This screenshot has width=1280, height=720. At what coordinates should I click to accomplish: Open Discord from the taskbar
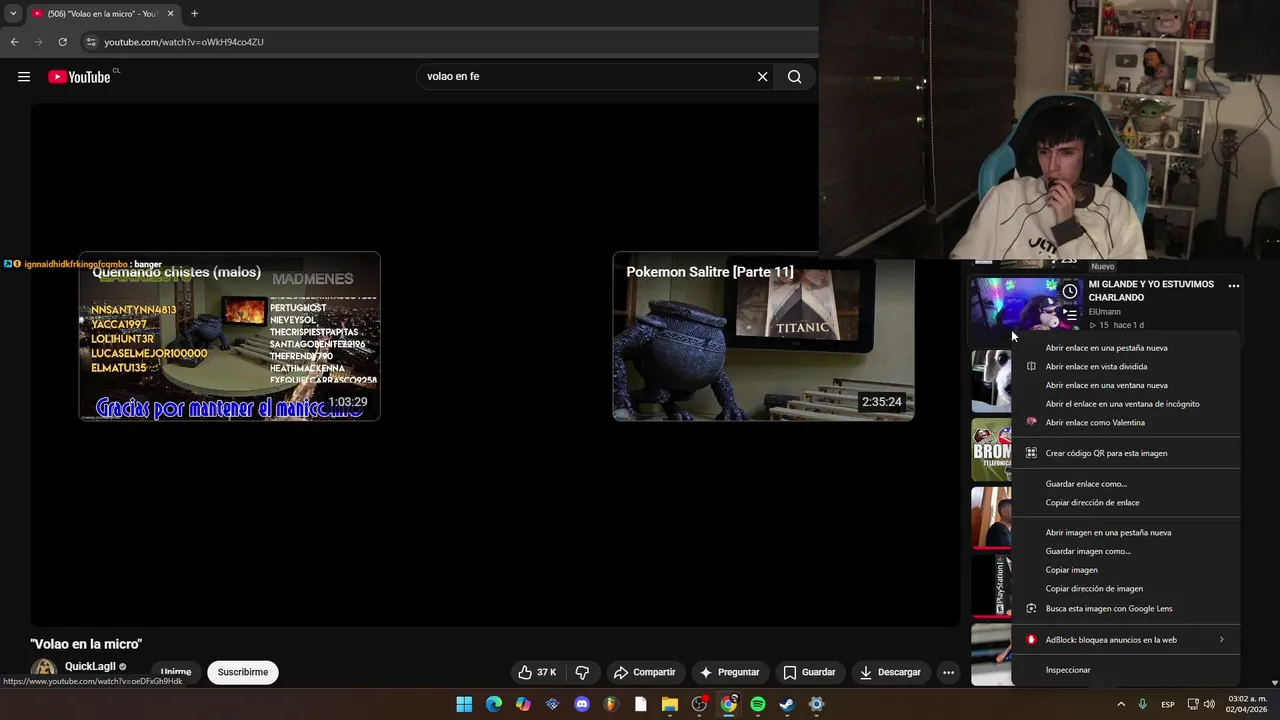582,704
